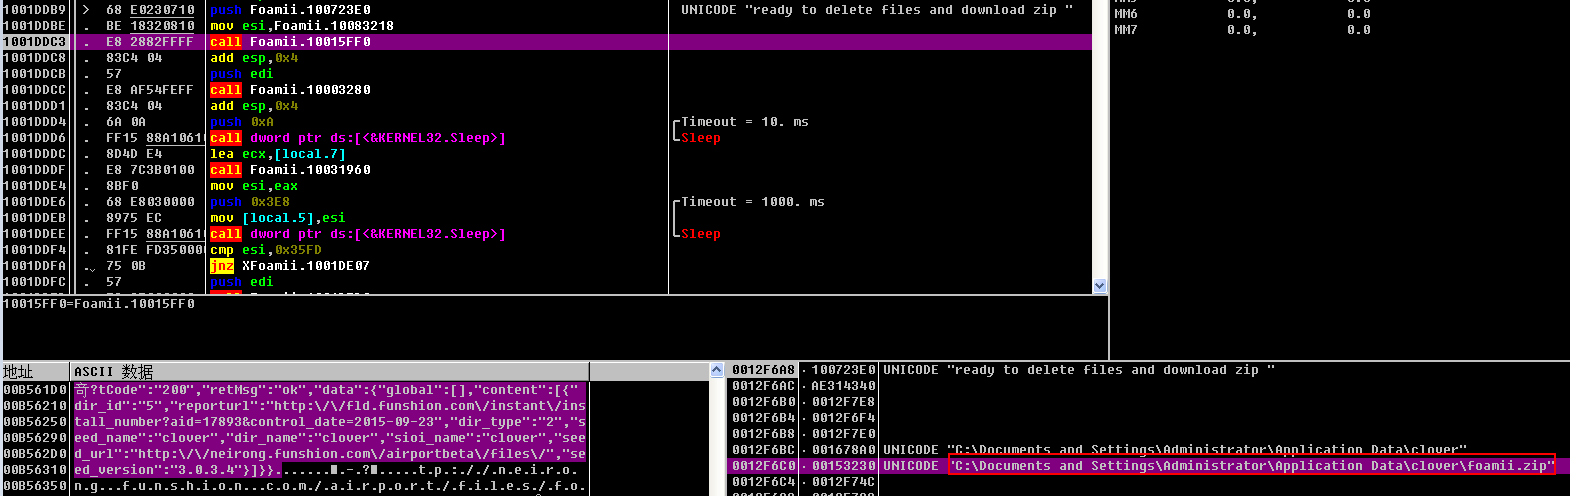
Task: Select address 1001DDB9 in disassembly
Action: [35, 10]
